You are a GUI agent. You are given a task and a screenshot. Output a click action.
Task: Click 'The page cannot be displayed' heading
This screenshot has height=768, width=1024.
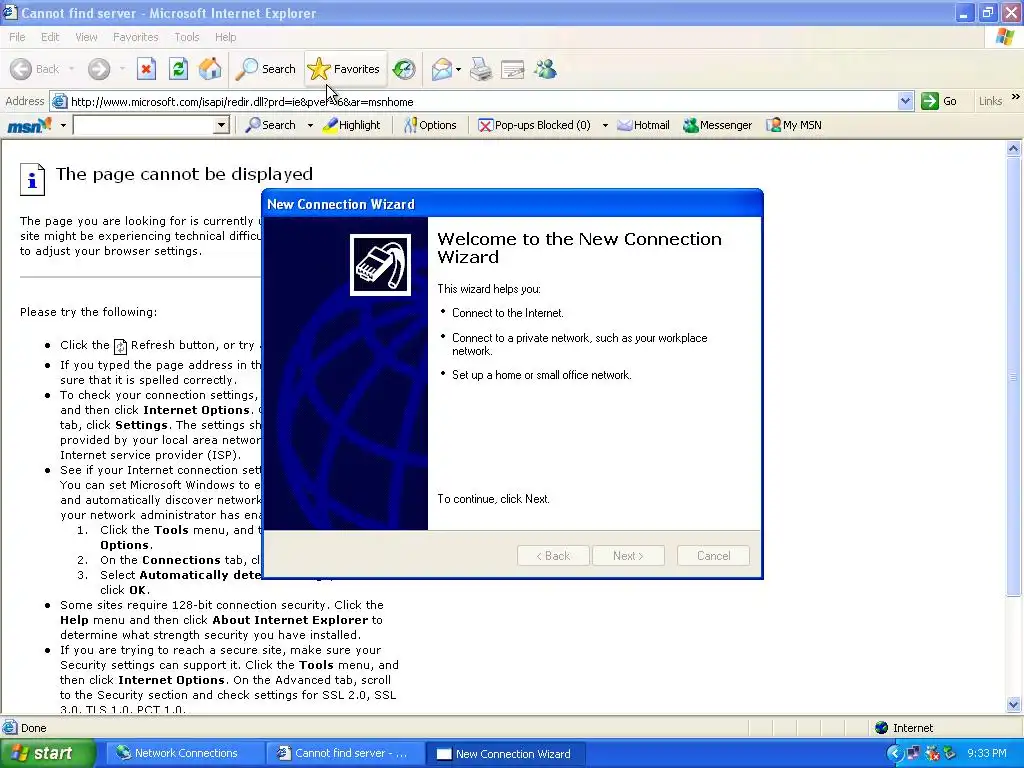tap(184, 174)
